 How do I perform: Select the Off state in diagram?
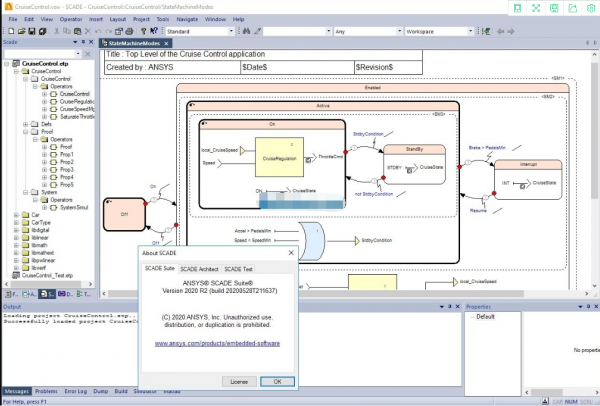click(124, 214)
